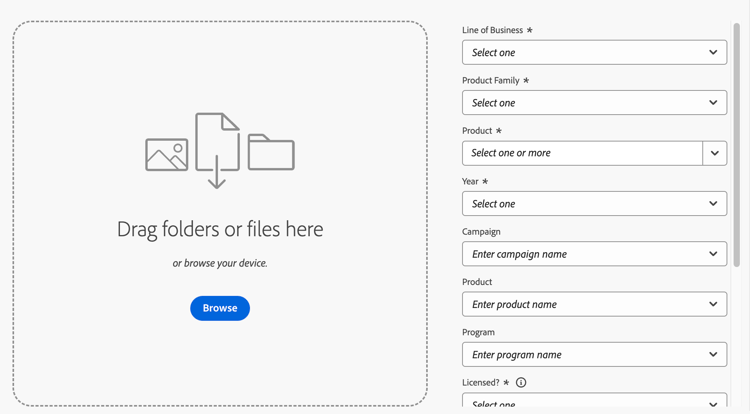Click the 'Program' label

click(x=478, y=332)
